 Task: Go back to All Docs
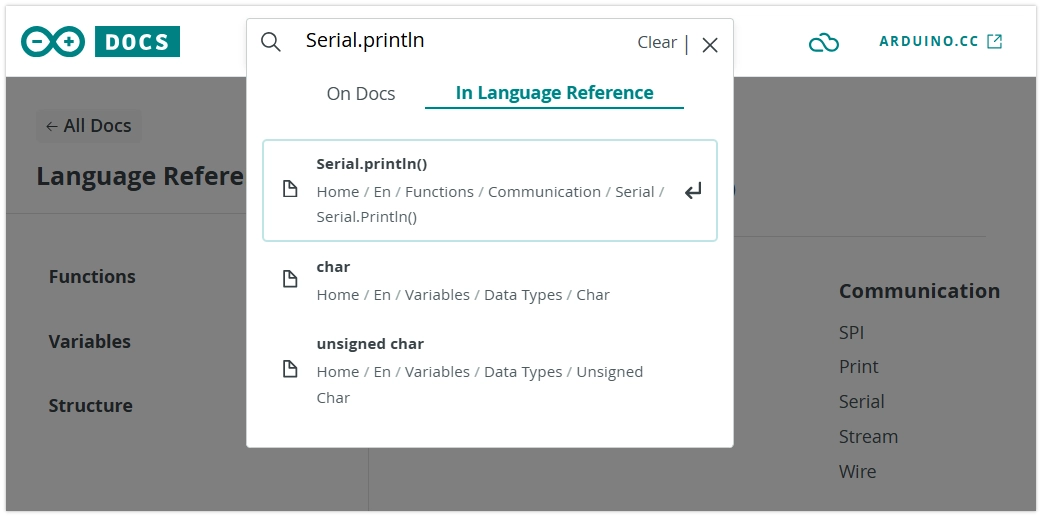point(89,126)
